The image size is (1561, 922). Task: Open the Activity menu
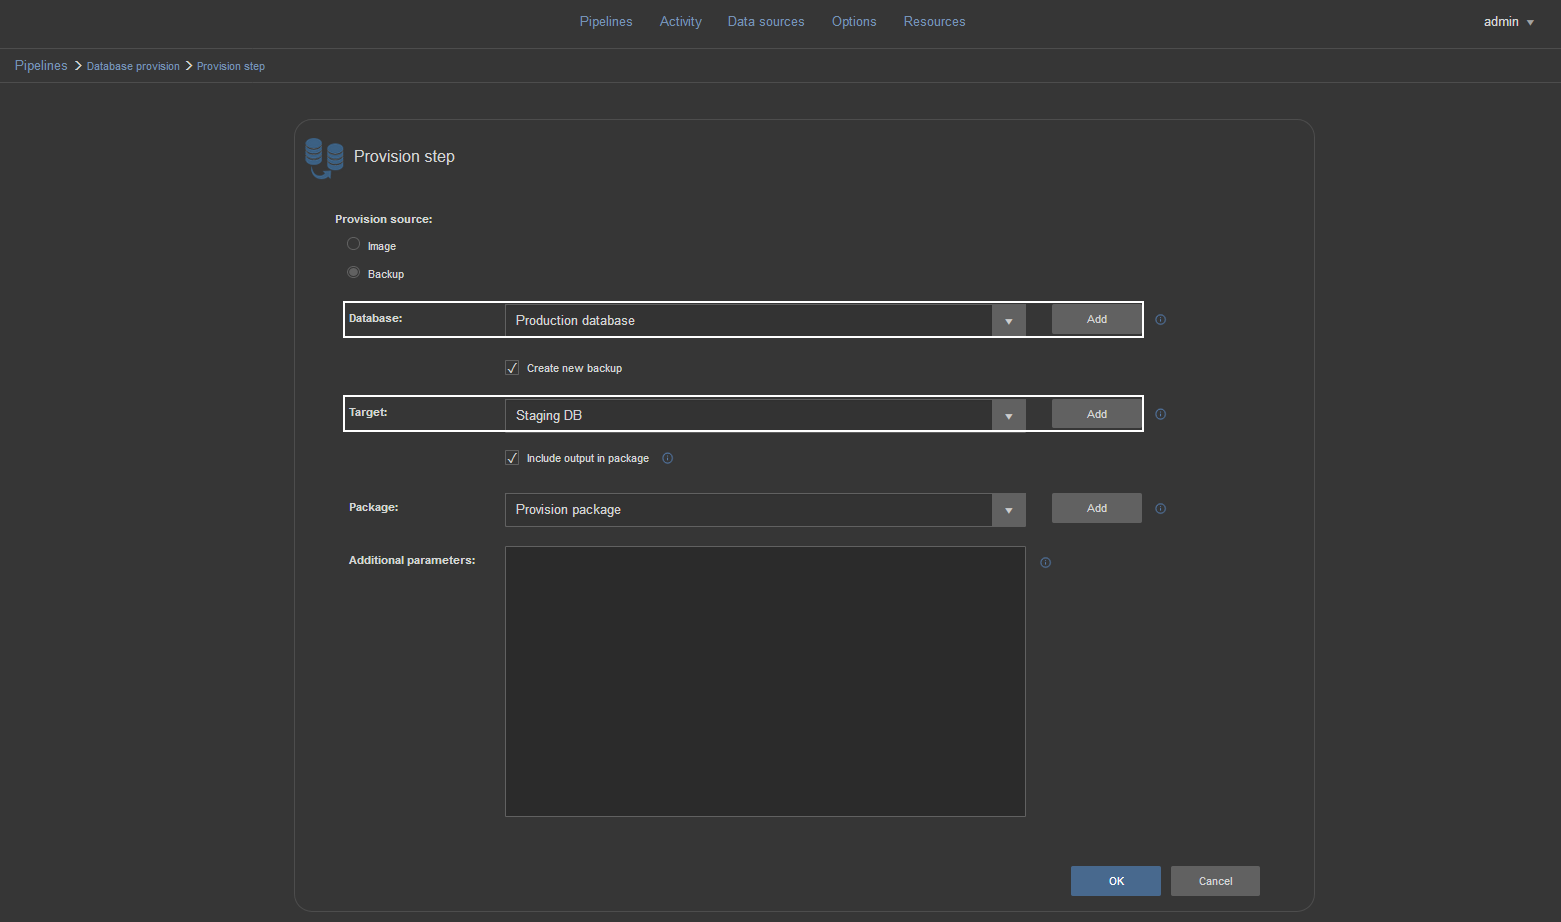(680, 22)
